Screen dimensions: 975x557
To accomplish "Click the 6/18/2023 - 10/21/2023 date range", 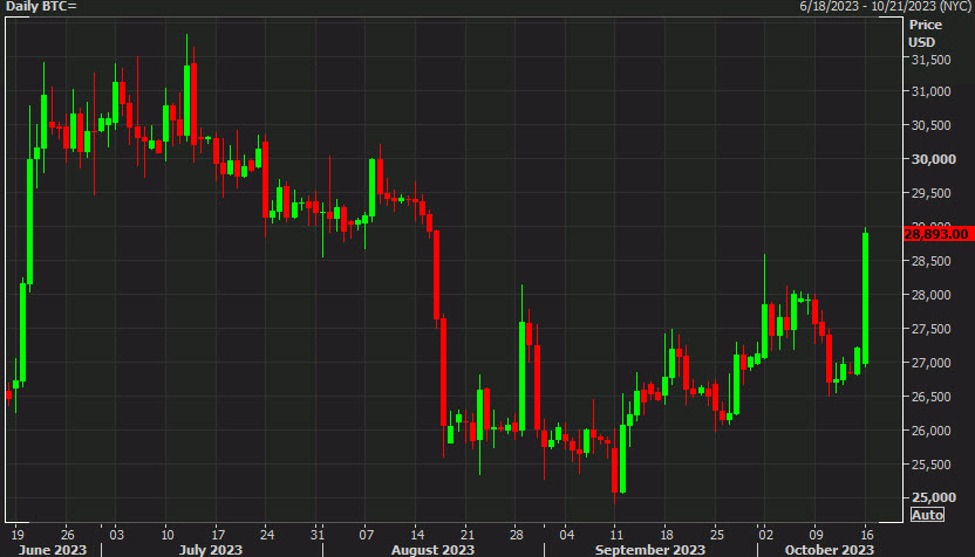I will point(885,7).
